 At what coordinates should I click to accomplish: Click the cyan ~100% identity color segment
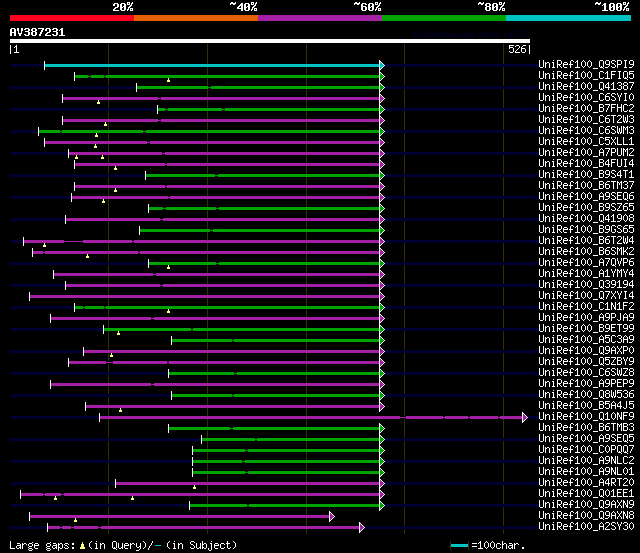pyautogui.click(x=569, y=18)
